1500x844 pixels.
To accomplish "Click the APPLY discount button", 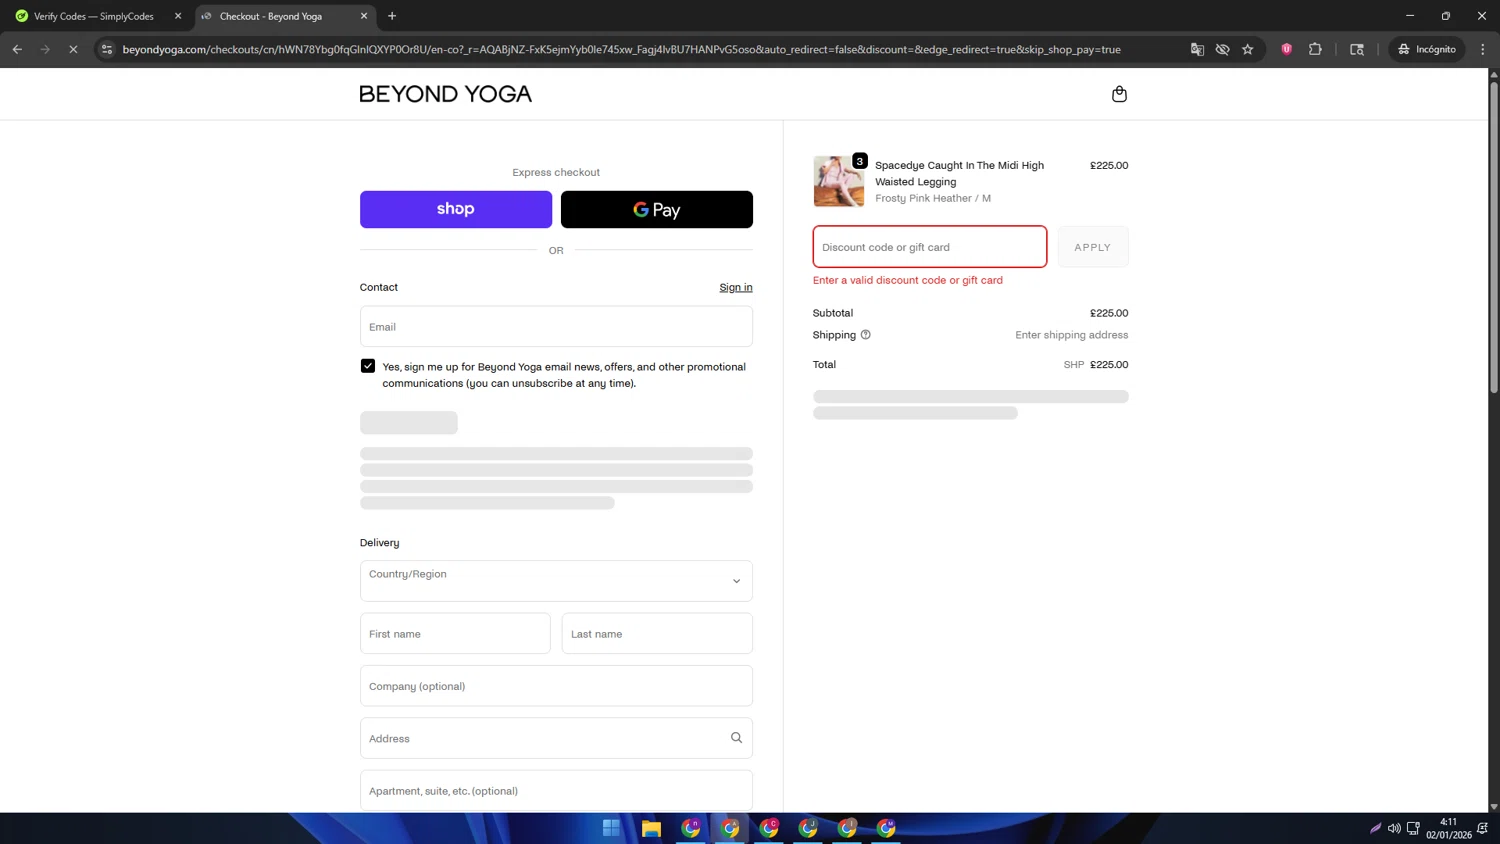I will (x=1093, y=247).
